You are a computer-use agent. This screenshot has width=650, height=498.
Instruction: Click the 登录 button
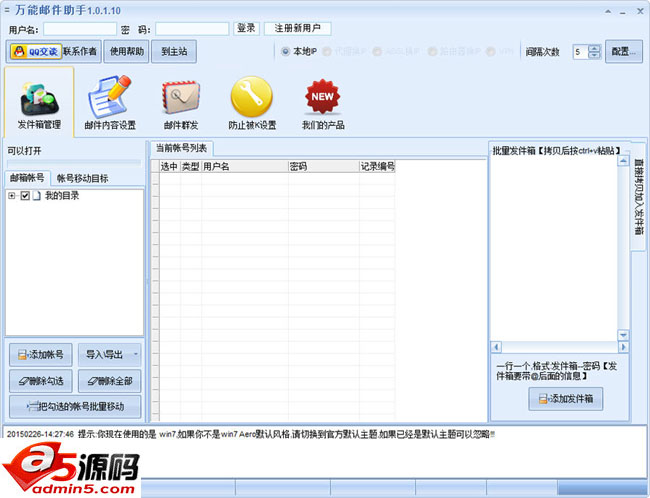pyautogui.click(x=246, y=28)
